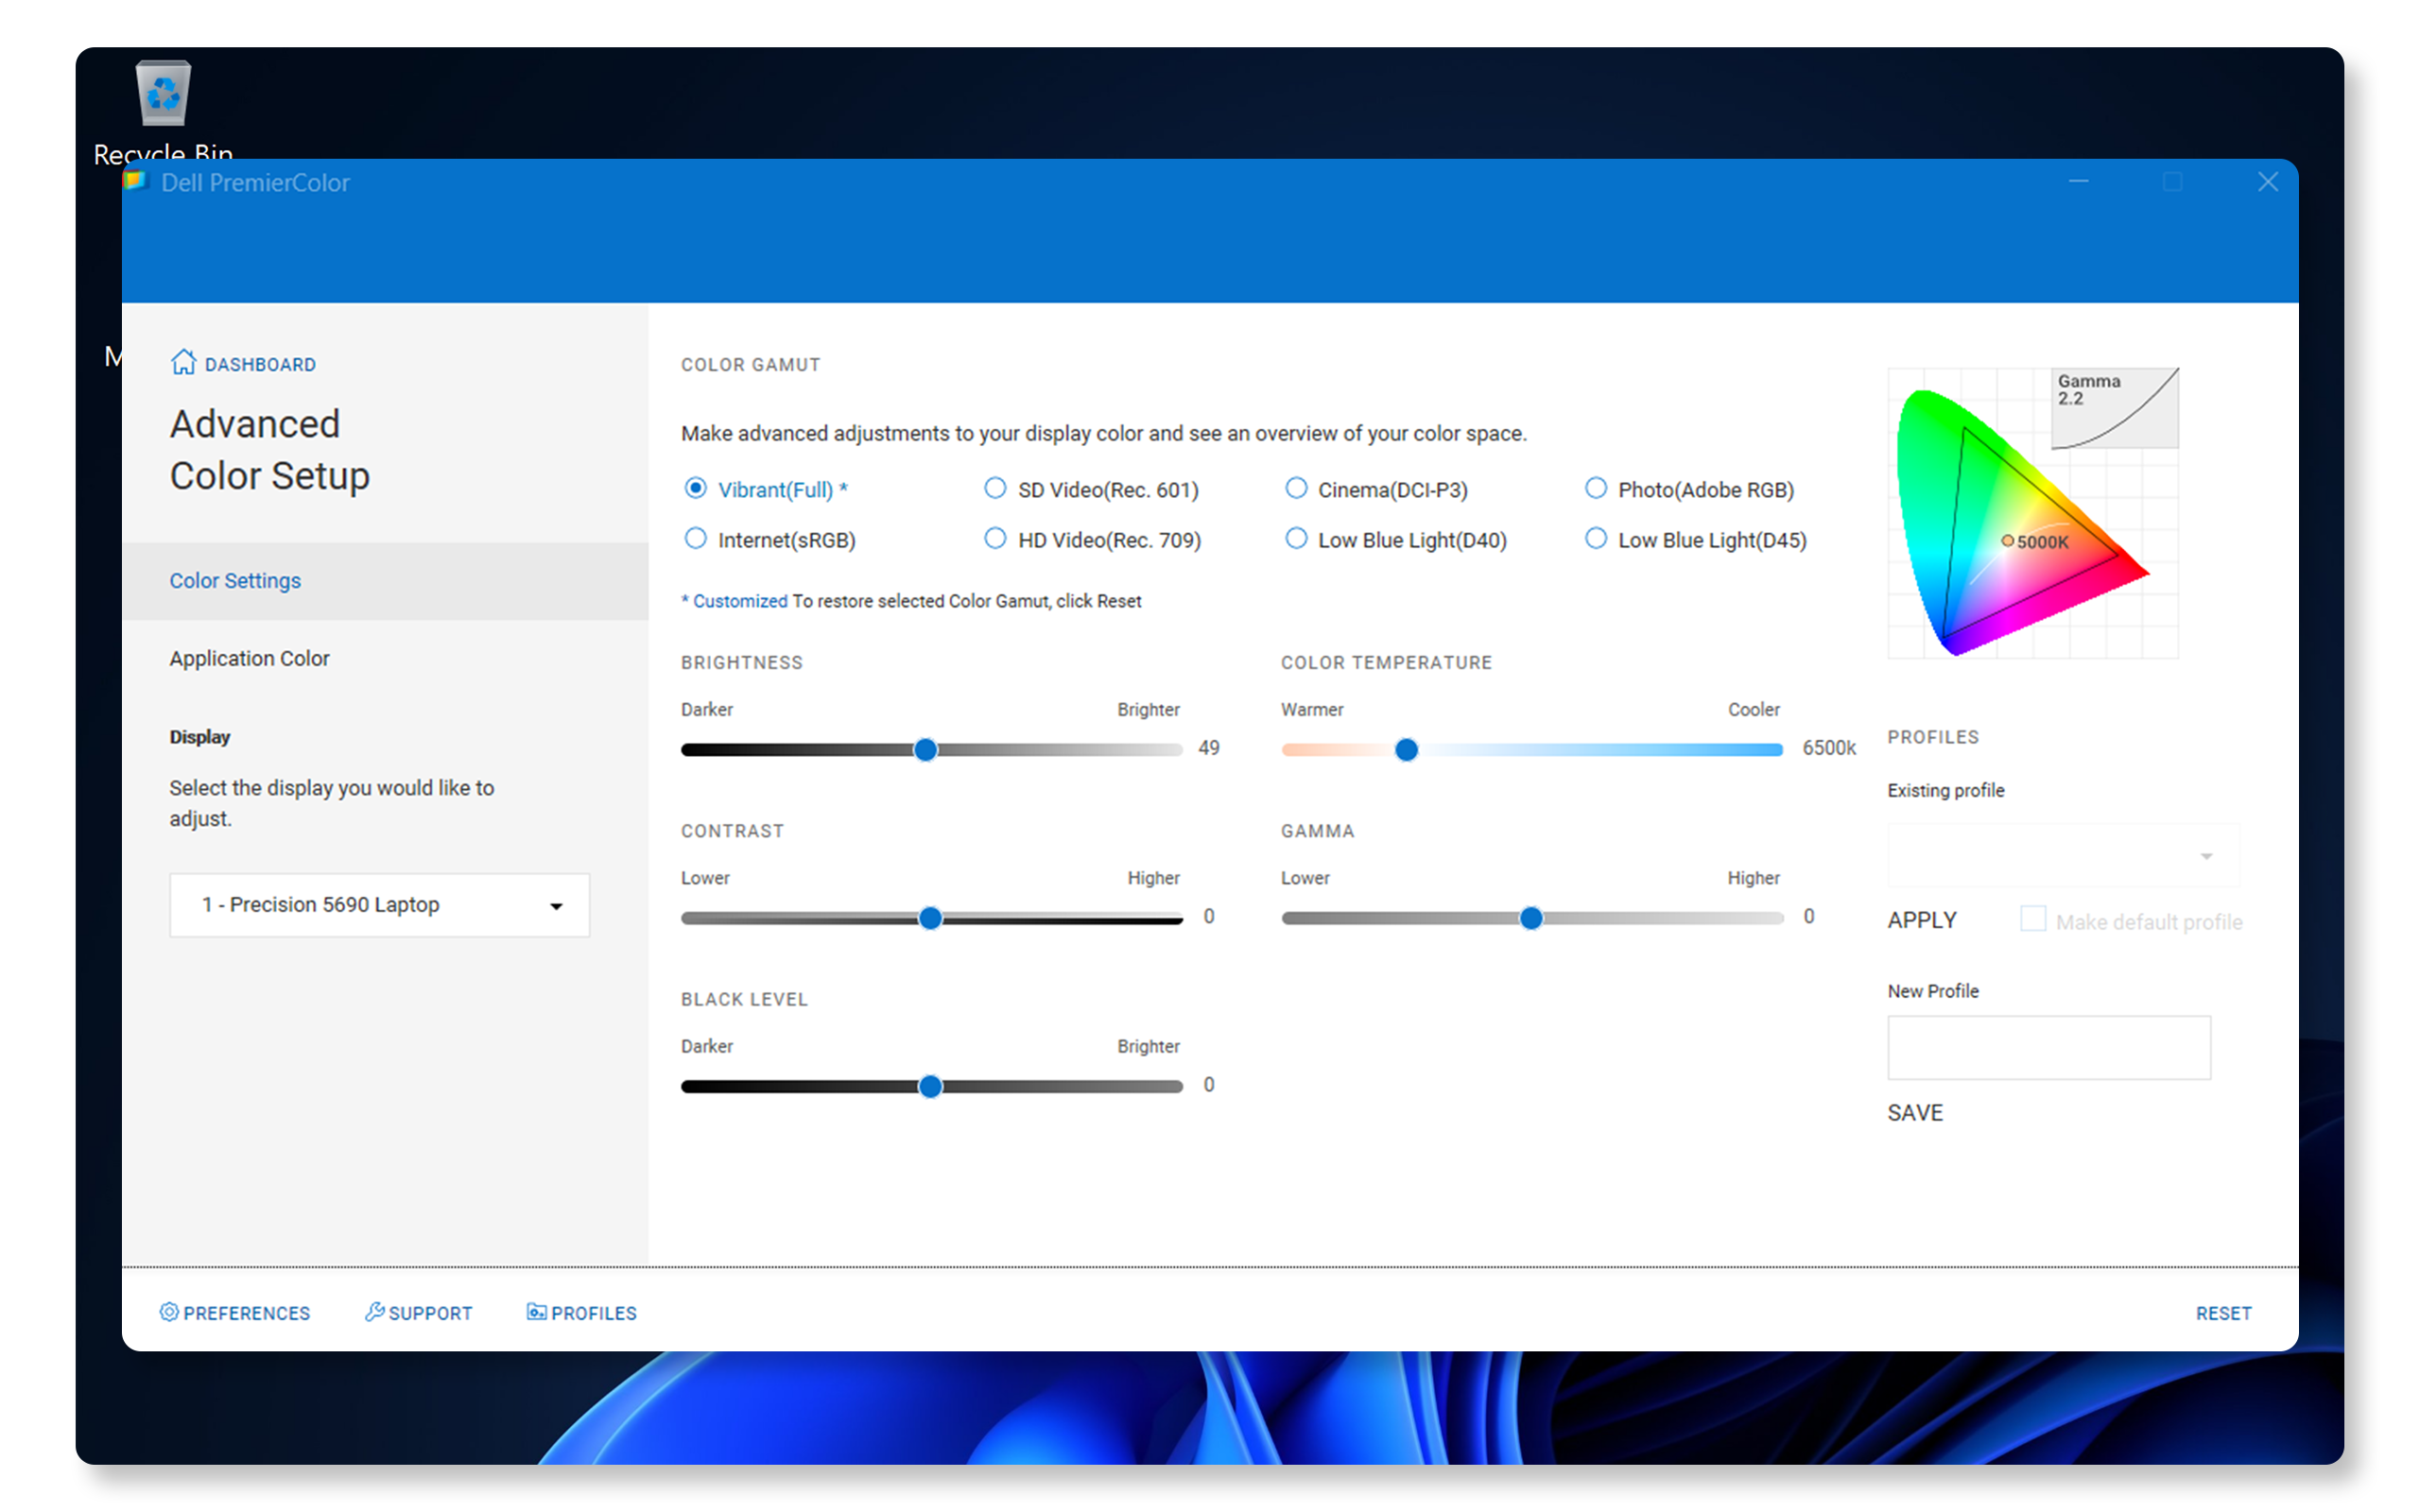Open the Recycle Bin desktop icon
The height and width of the screenshot is (1512, 2420).
click(163, 94)
